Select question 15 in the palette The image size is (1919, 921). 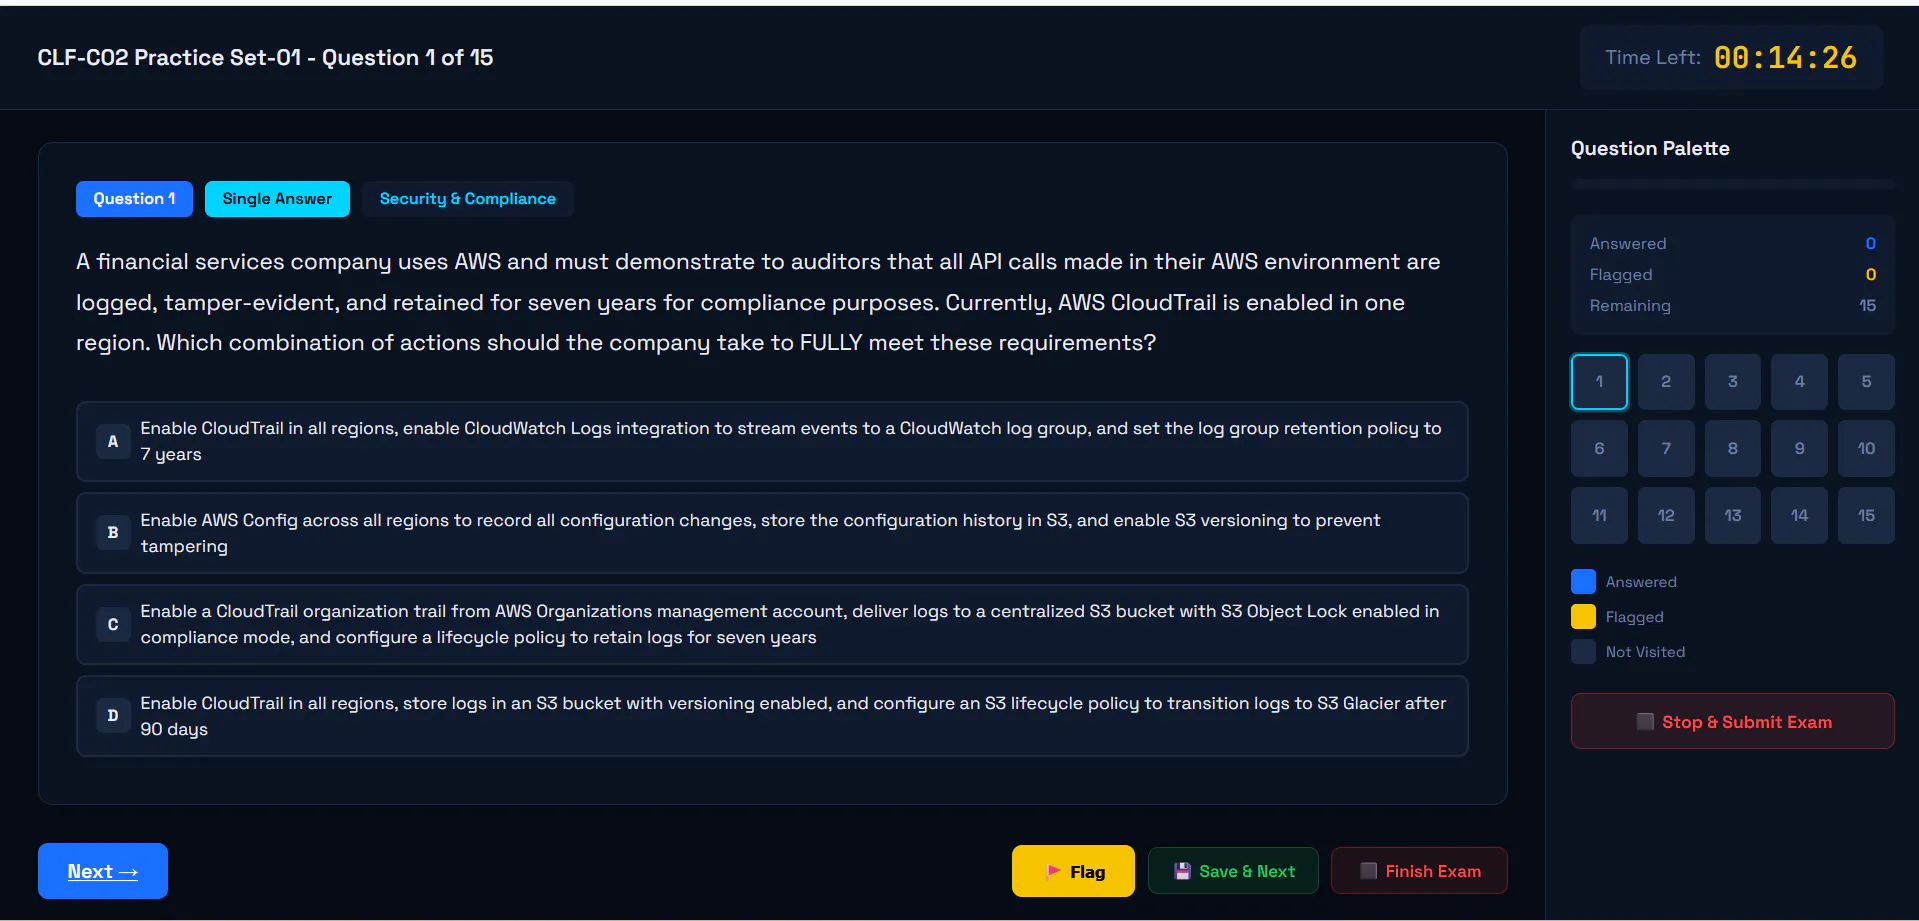point(1866,516)
